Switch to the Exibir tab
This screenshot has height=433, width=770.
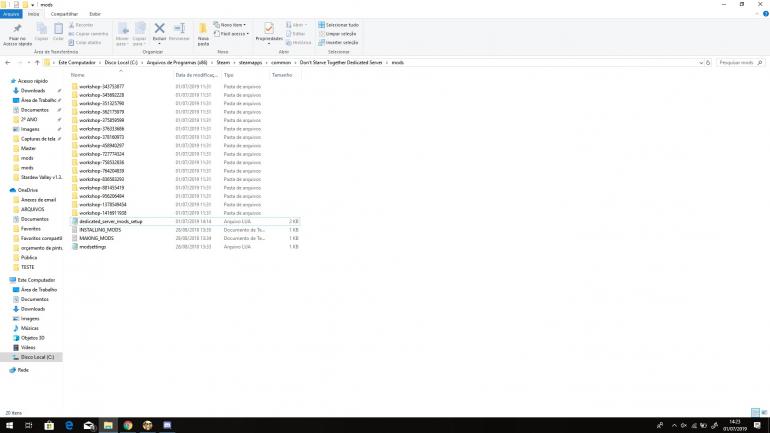95,14
